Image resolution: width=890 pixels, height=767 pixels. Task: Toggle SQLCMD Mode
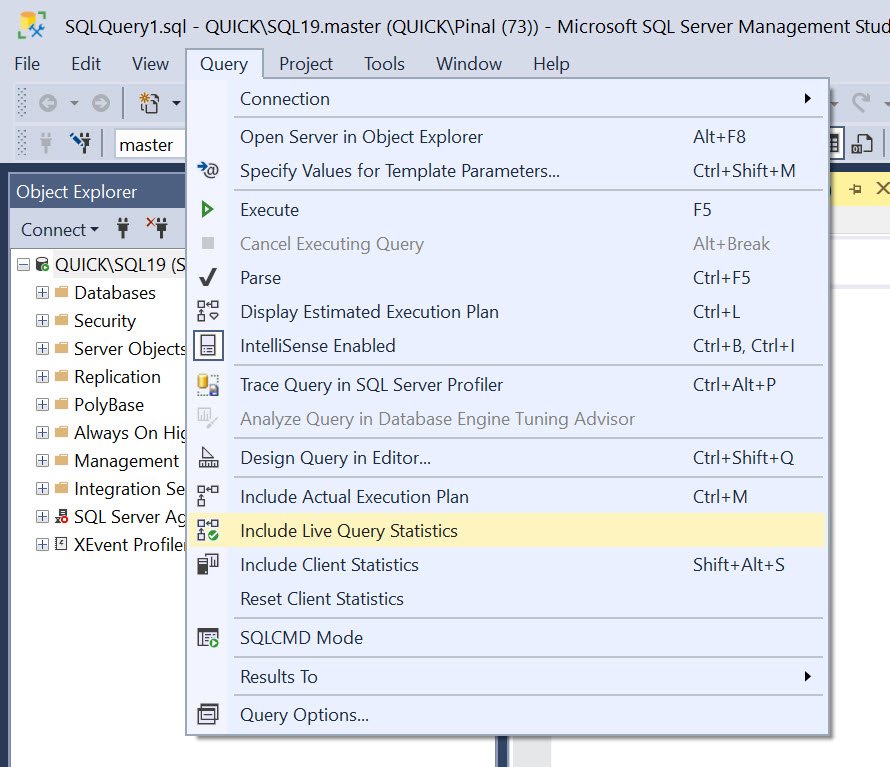coord(507,638)
